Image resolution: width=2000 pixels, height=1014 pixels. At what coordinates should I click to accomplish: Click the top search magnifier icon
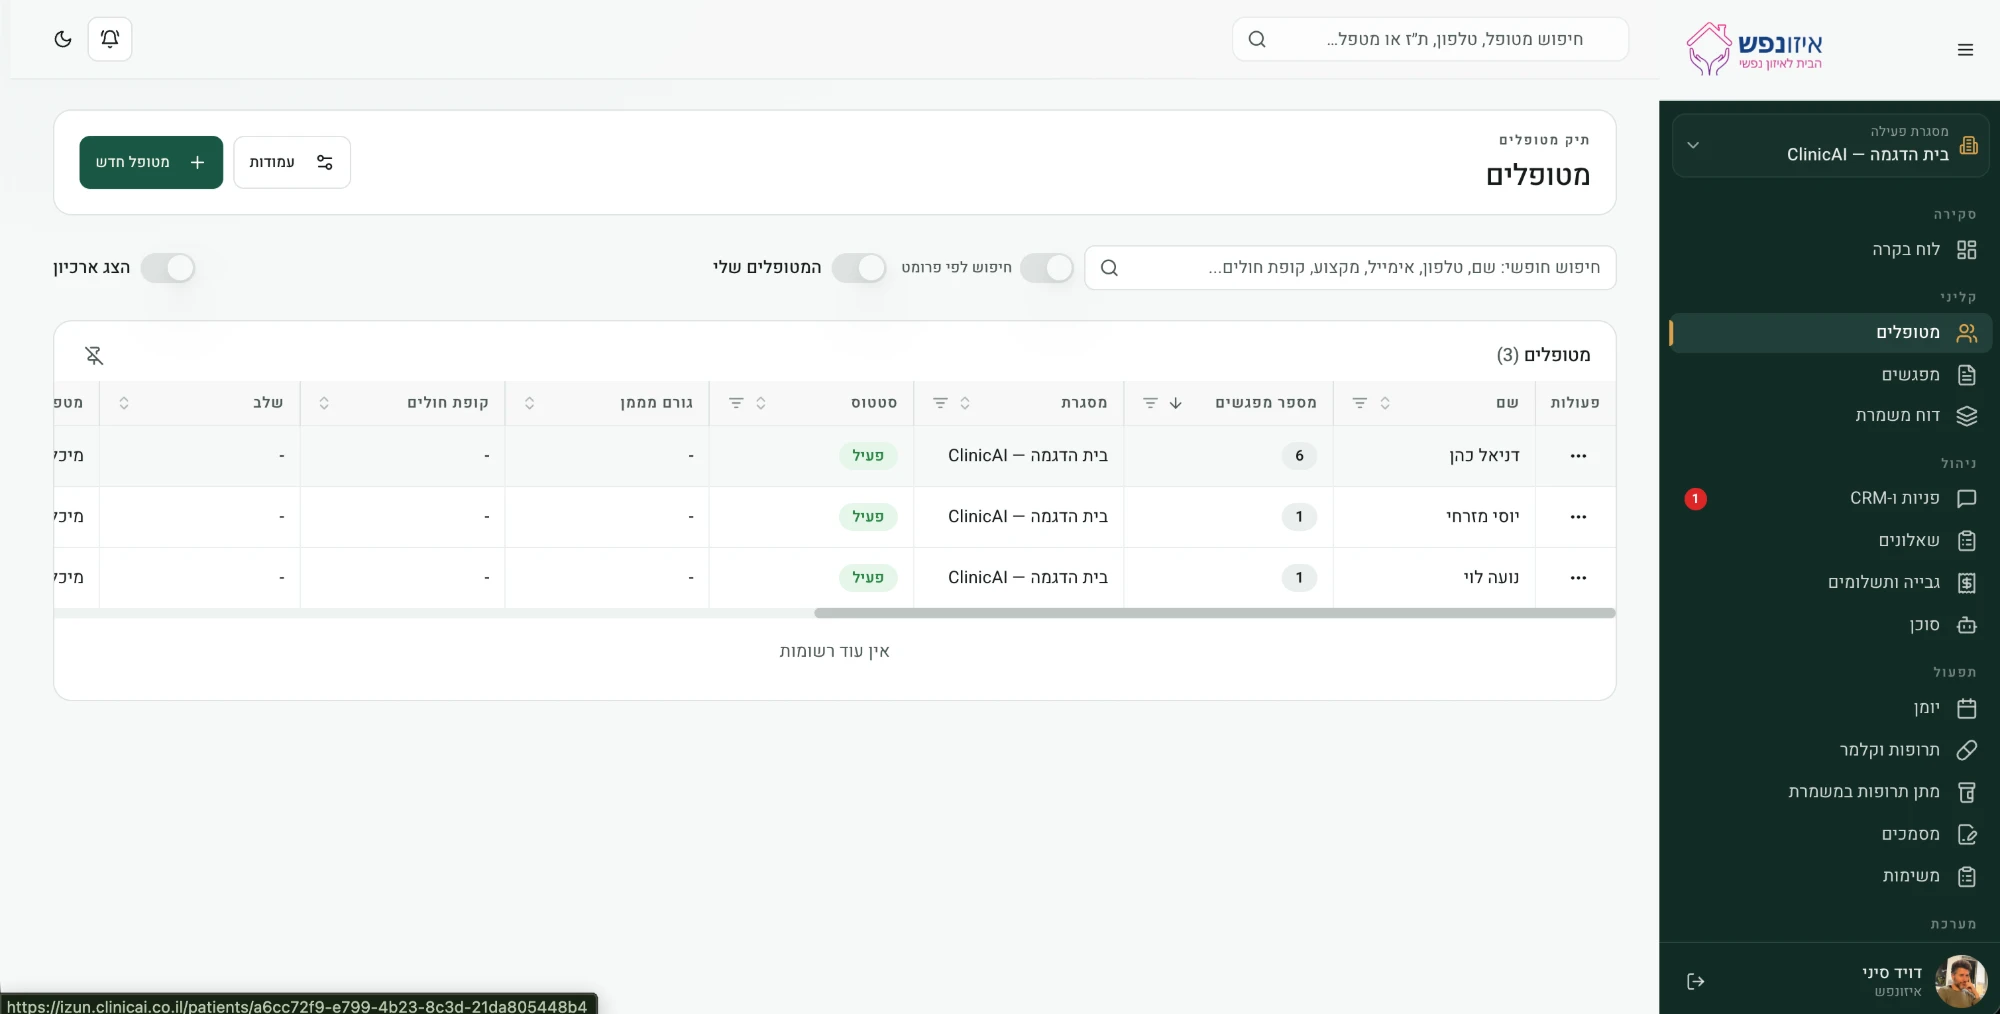click(1257, 39)
